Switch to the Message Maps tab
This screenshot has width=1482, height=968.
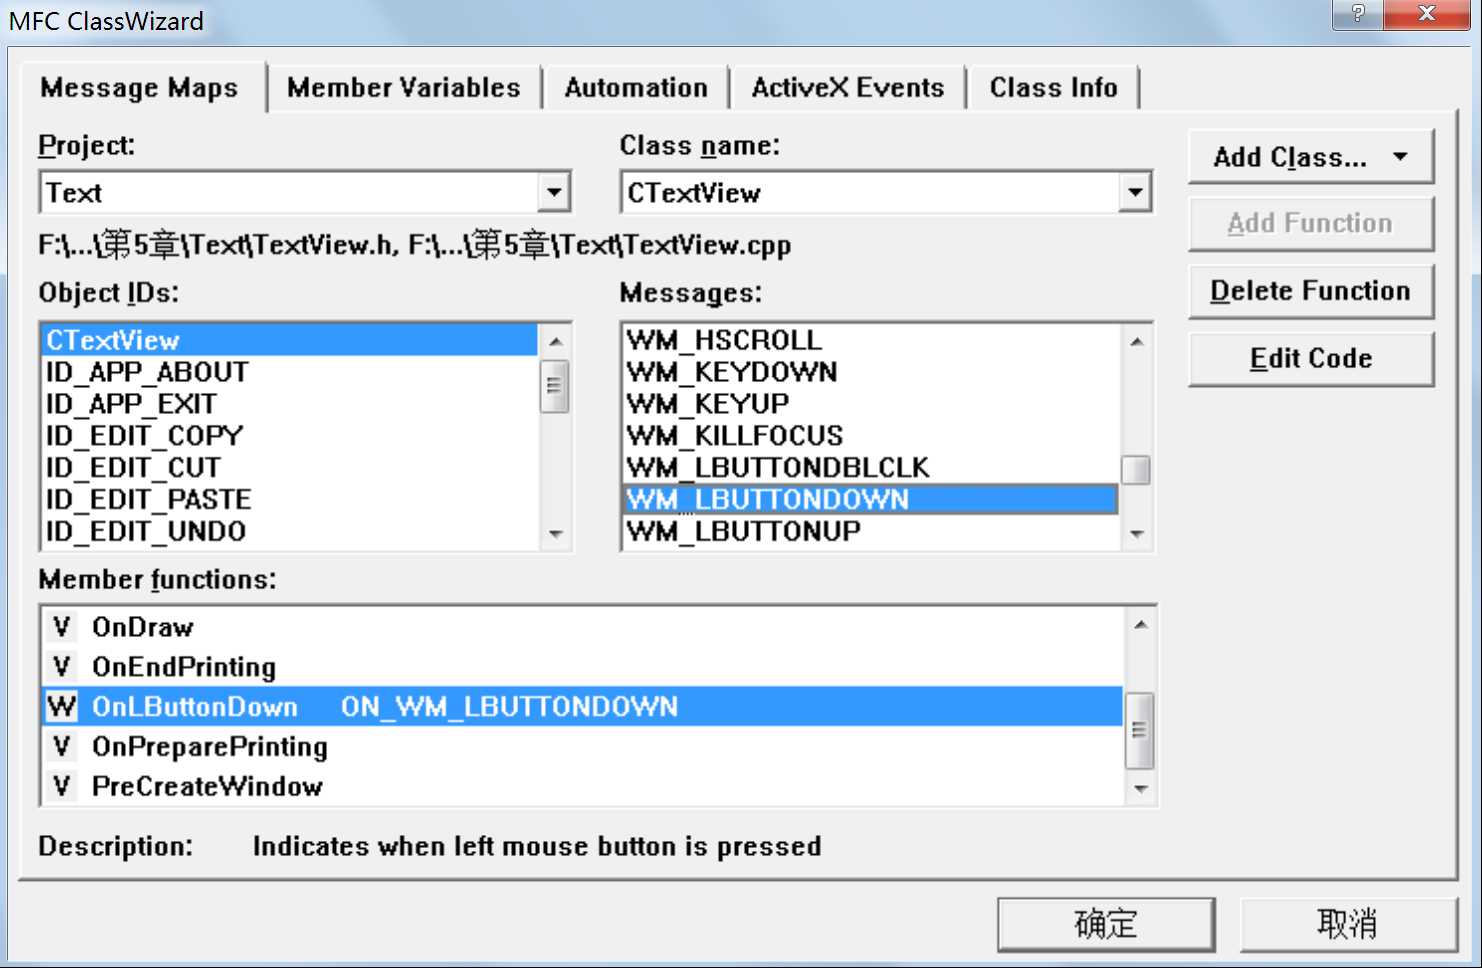pos(139,88)
